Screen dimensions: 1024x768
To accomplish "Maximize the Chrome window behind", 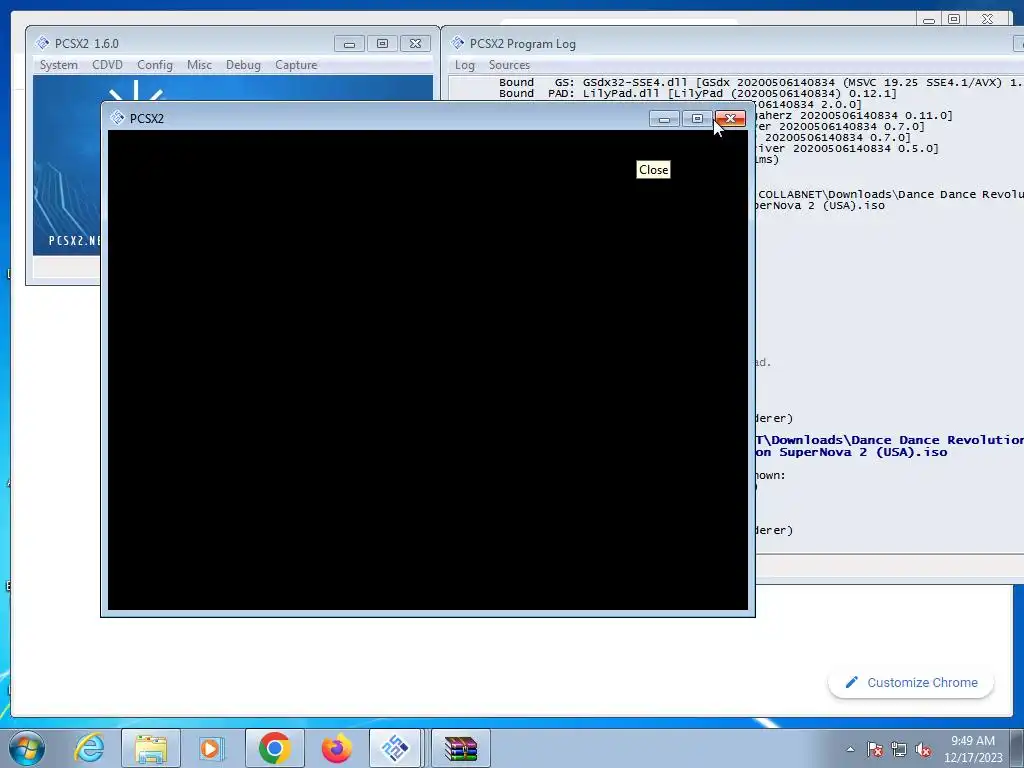I will click(x=954, y=20).
